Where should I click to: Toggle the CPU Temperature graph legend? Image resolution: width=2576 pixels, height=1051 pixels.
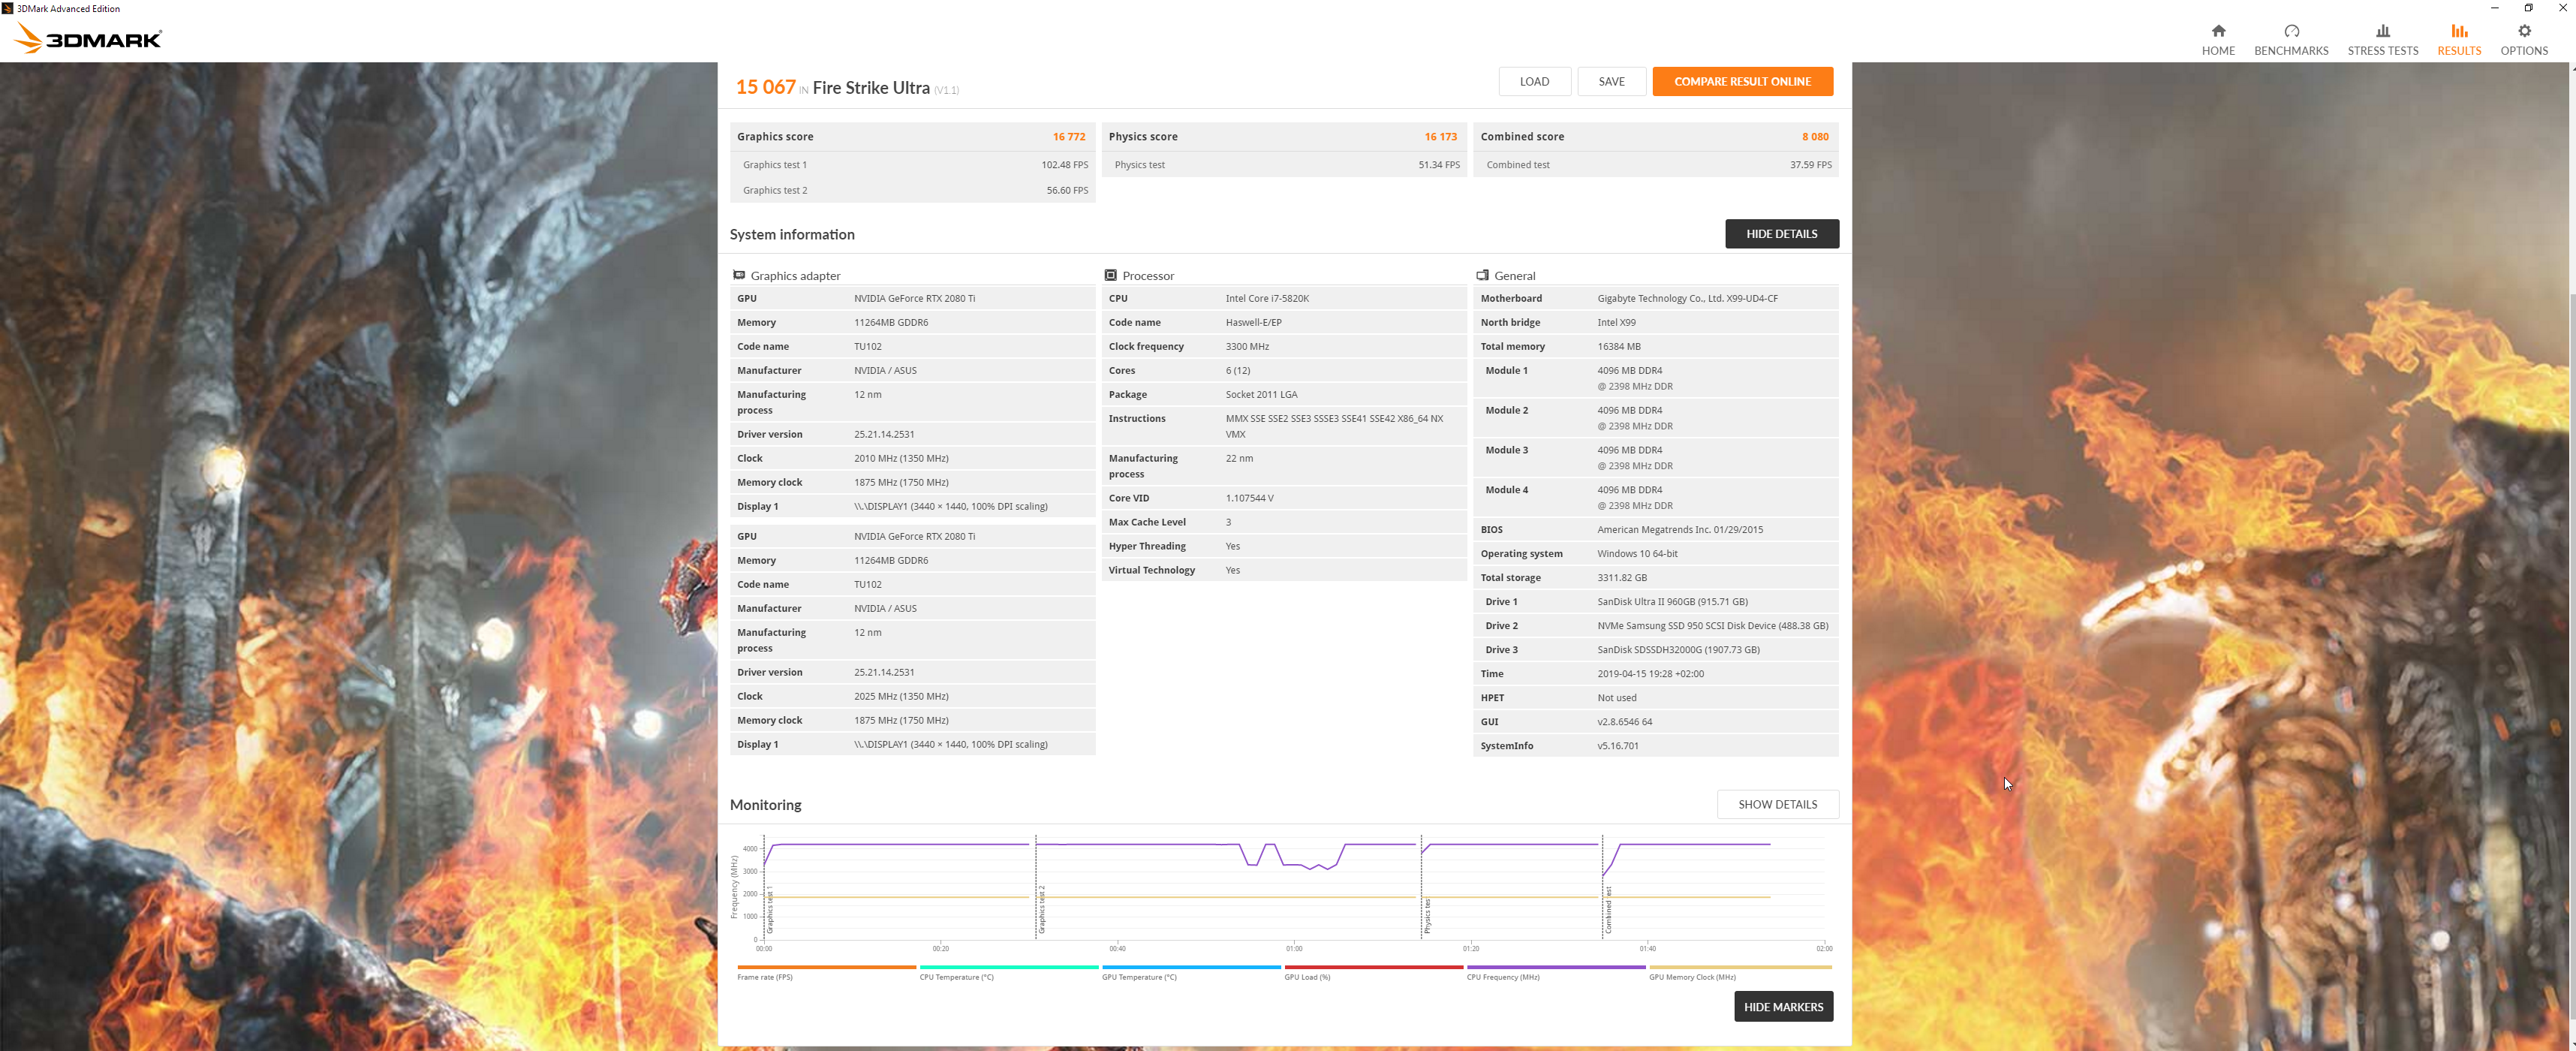pos(1008,967)
